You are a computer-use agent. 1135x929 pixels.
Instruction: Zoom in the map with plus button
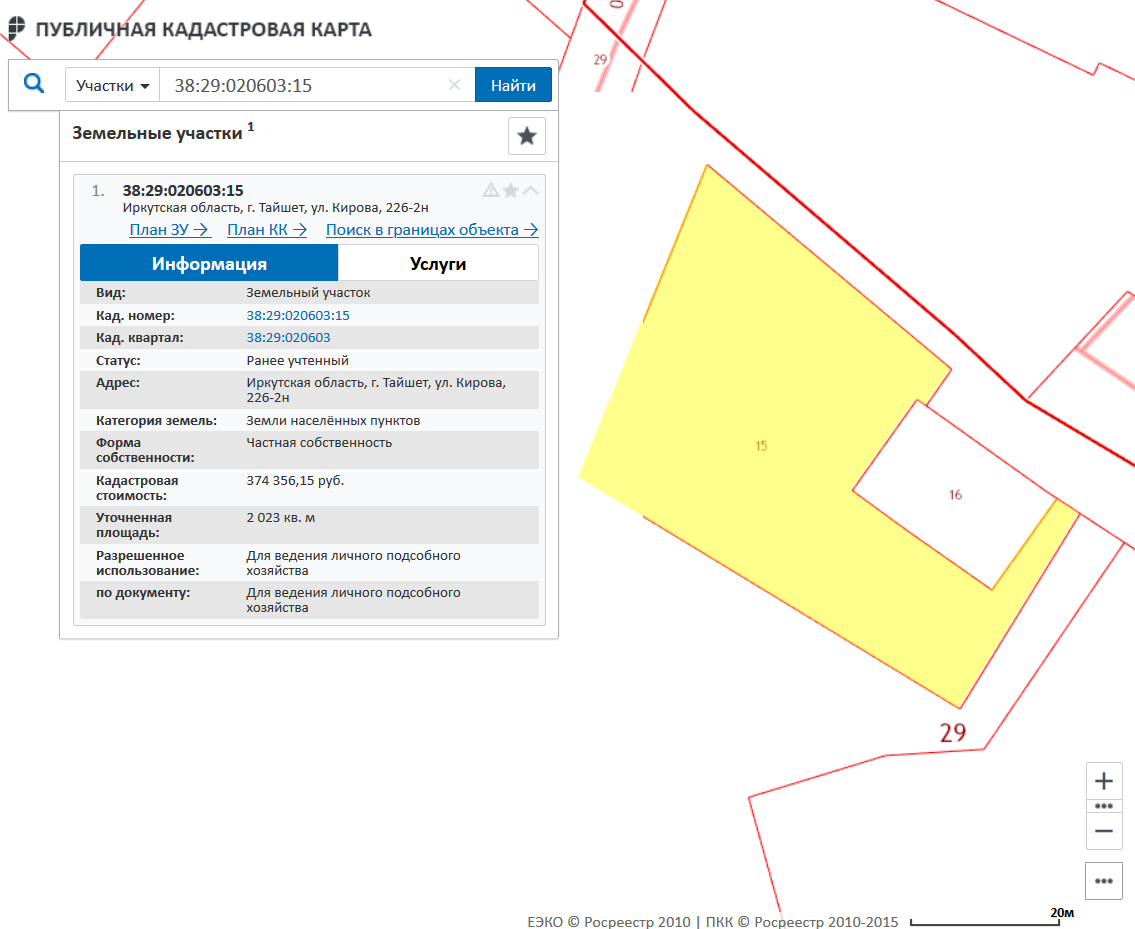click(1104, 781)
